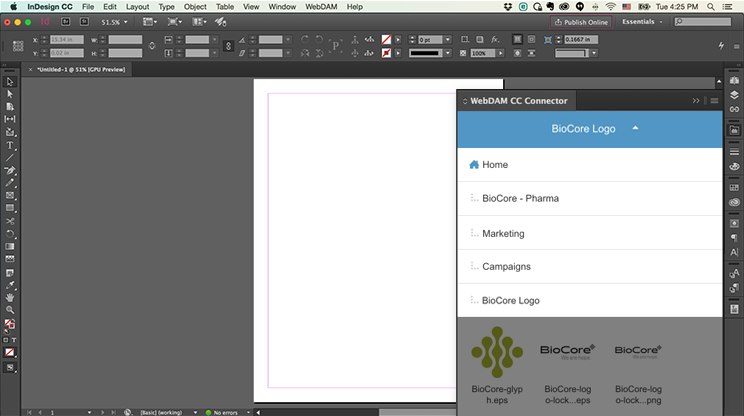This screenshot has height=416, width=744.
Task: Select the Gradient Swatch tool
Action: point(9,247)
